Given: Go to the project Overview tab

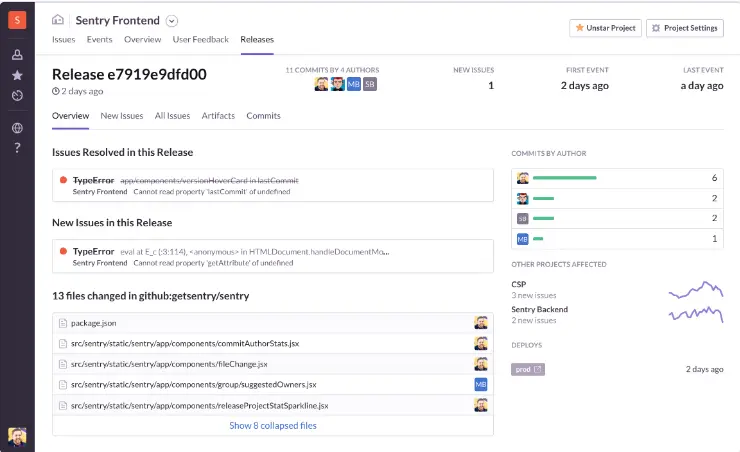Looking at the screenshot, I should (x=143, y=40).
